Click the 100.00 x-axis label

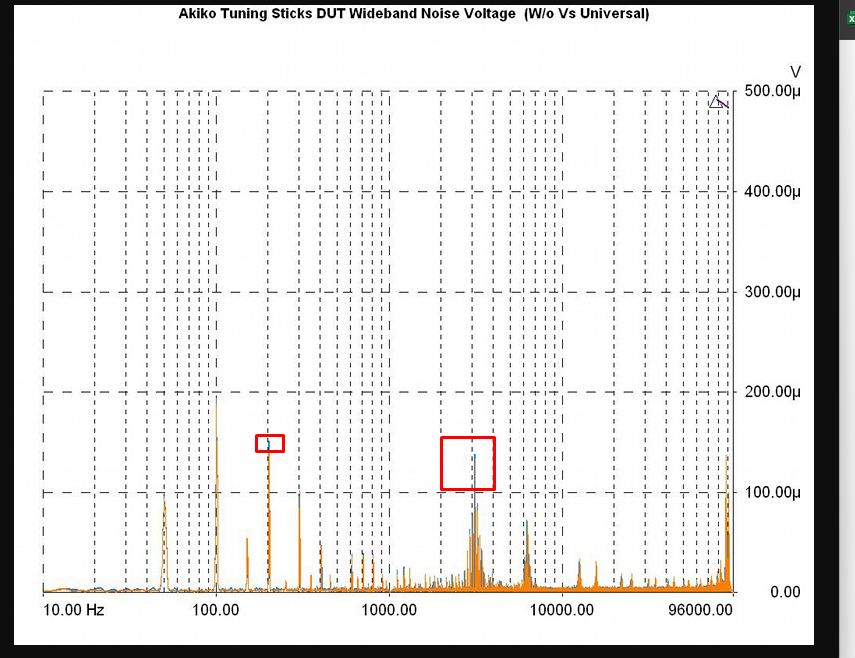[x=216, y=609]
